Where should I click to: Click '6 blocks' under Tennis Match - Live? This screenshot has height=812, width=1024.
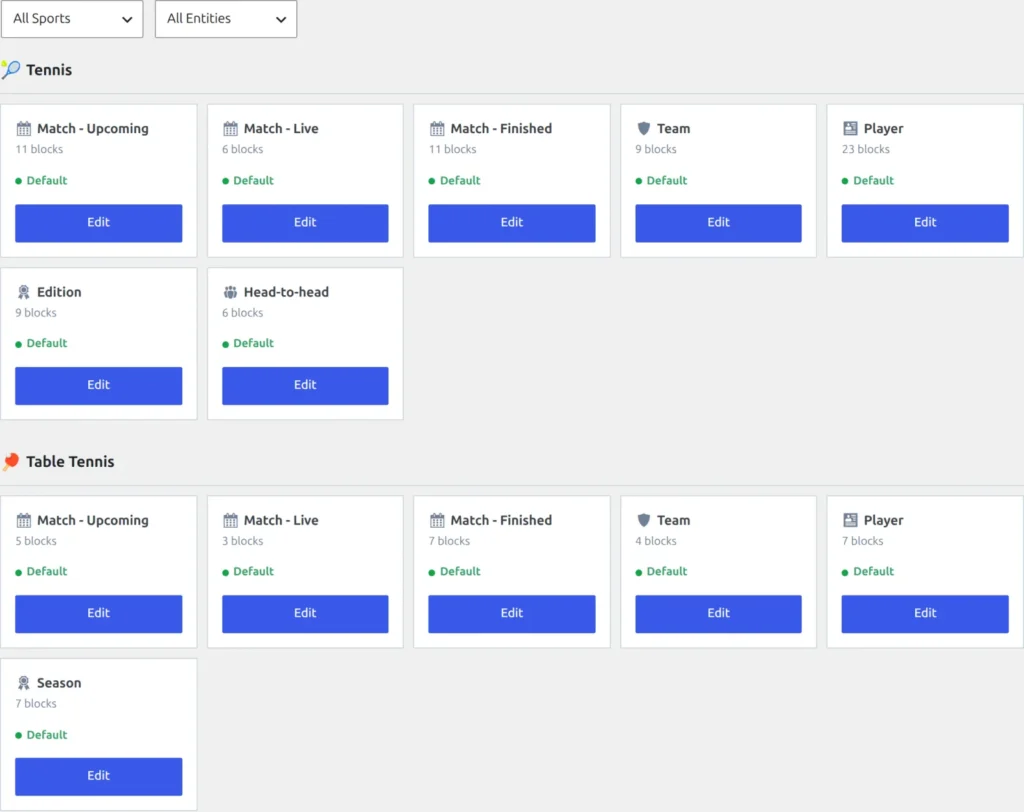pyautogui.click(x=242, y=149)
